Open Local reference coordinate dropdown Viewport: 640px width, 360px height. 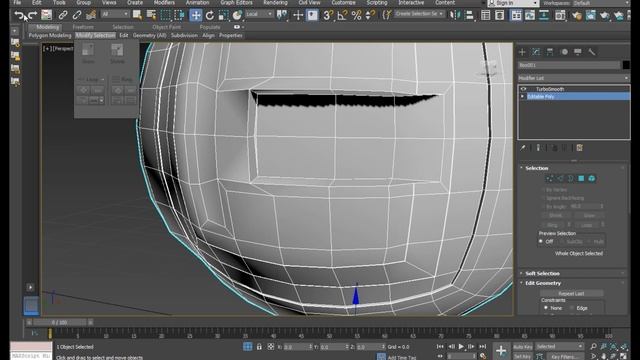pos(259,14)
